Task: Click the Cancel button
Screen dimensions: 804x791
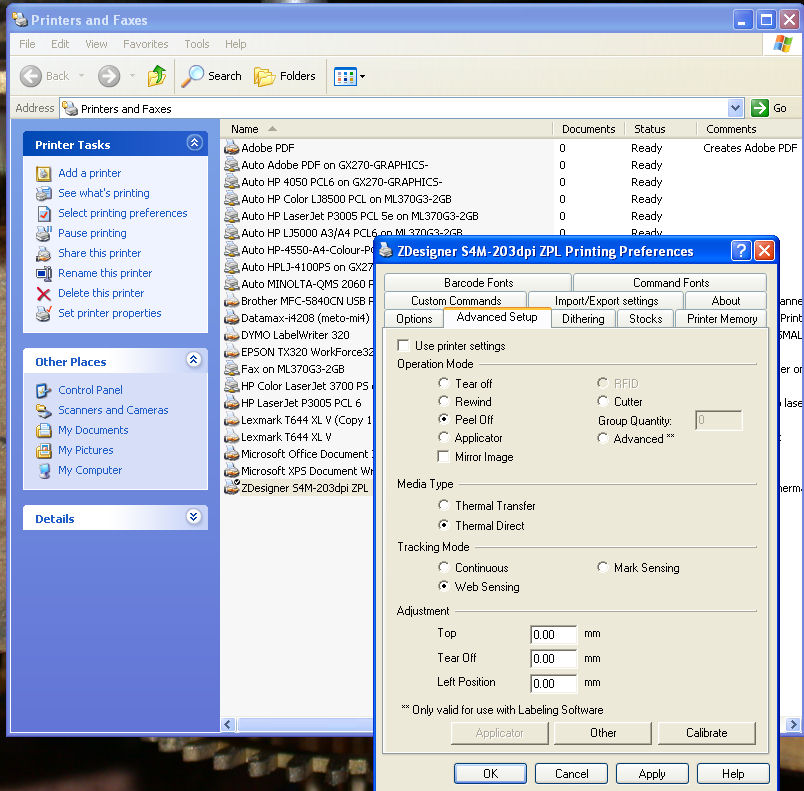Action: (571, 774)
